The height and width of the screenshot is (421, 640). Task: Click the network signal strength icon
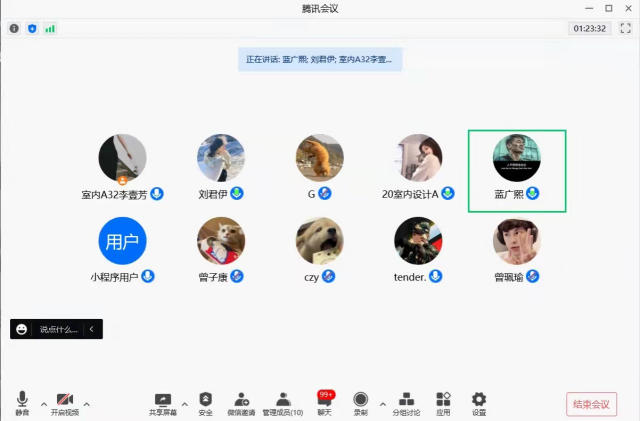tap(50, 28)
